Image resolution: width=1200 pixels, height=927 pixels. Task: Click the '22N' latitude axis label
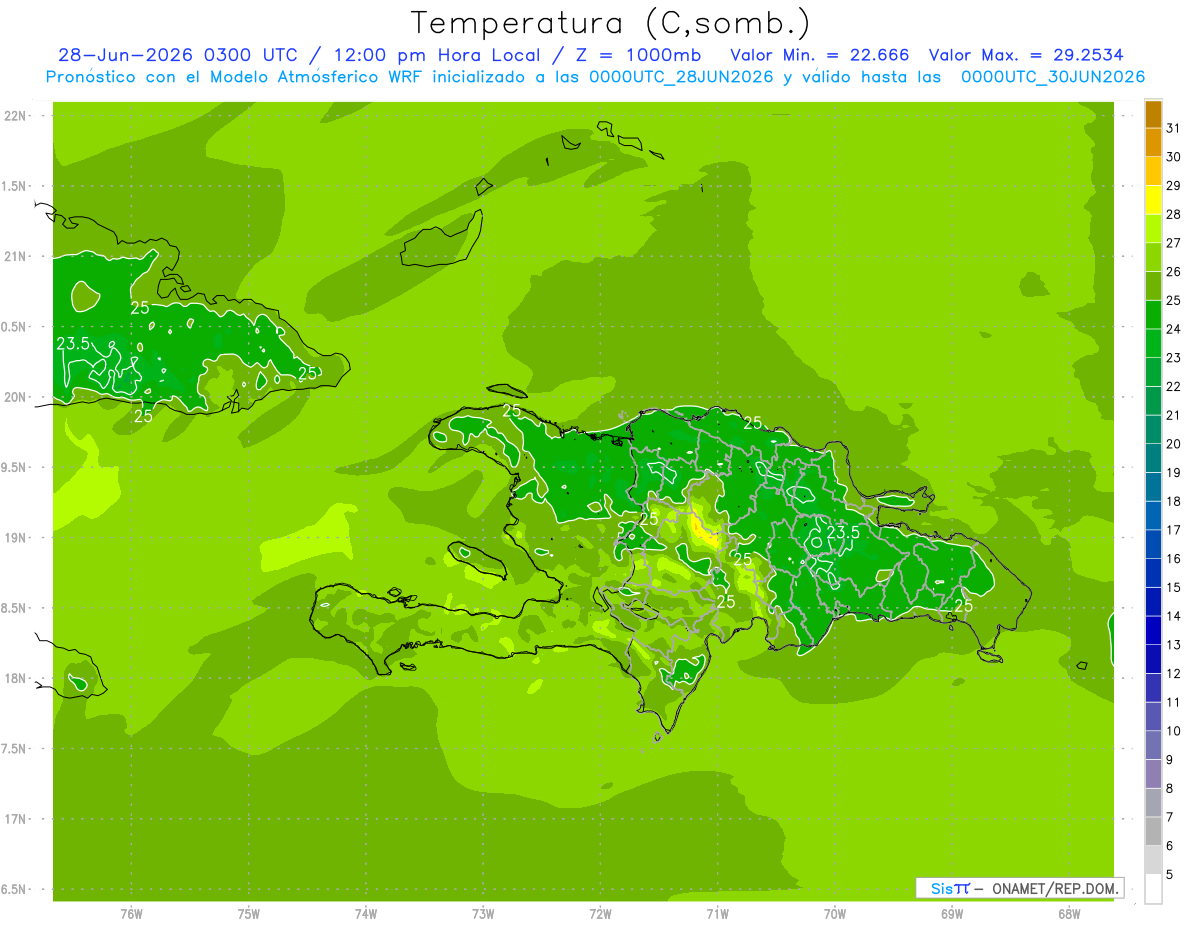click(15, 116)
